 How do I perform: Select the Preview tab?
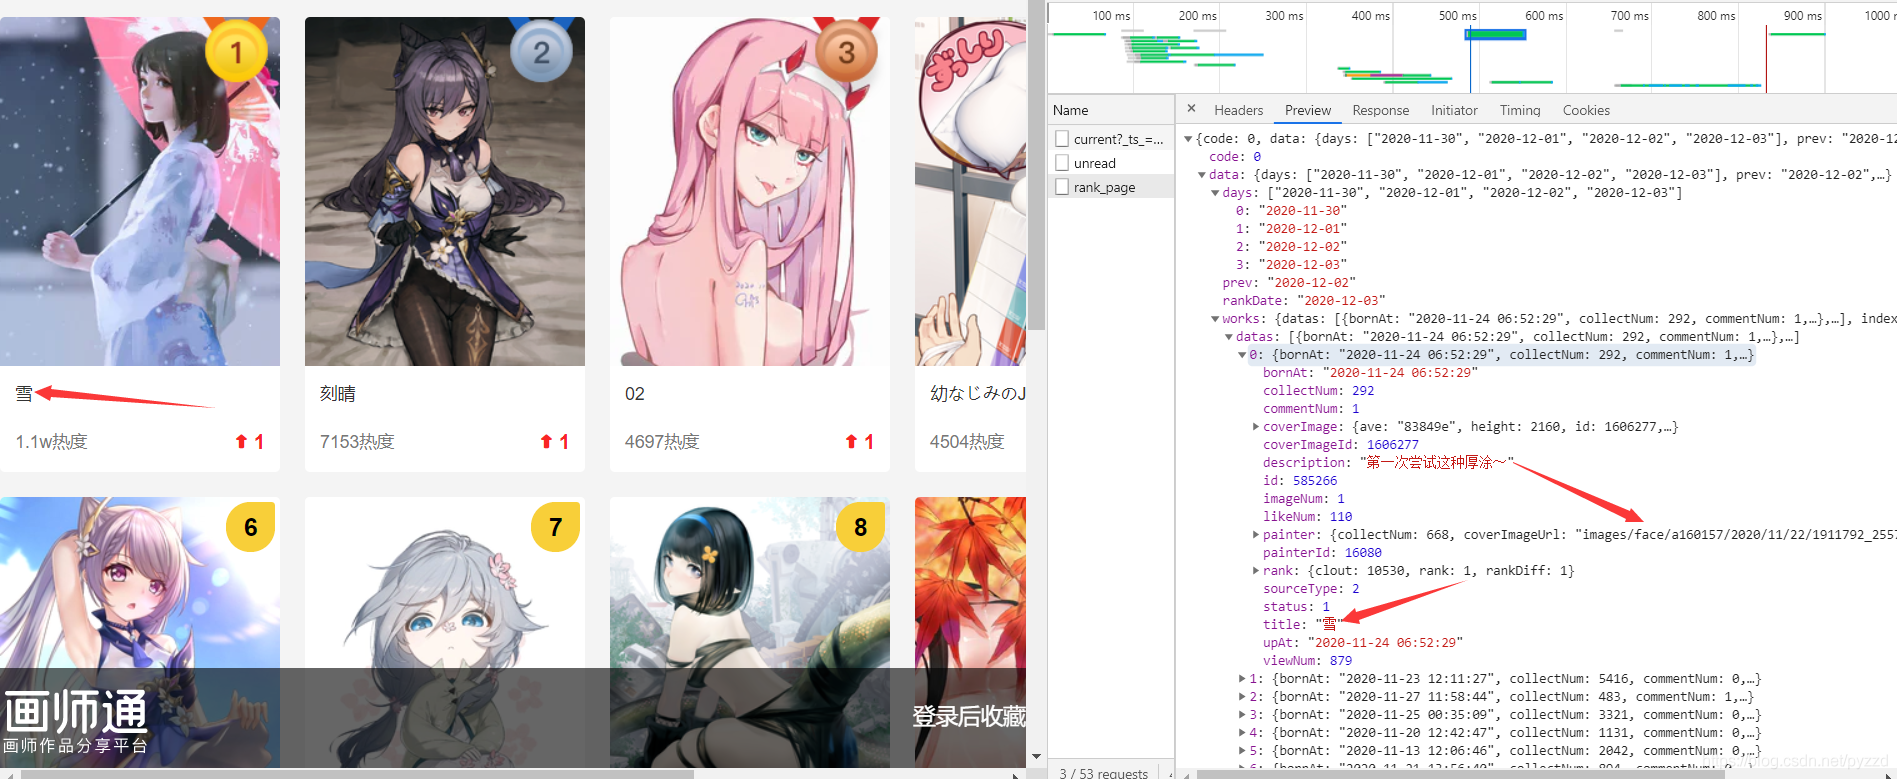tap(1307, 110)
